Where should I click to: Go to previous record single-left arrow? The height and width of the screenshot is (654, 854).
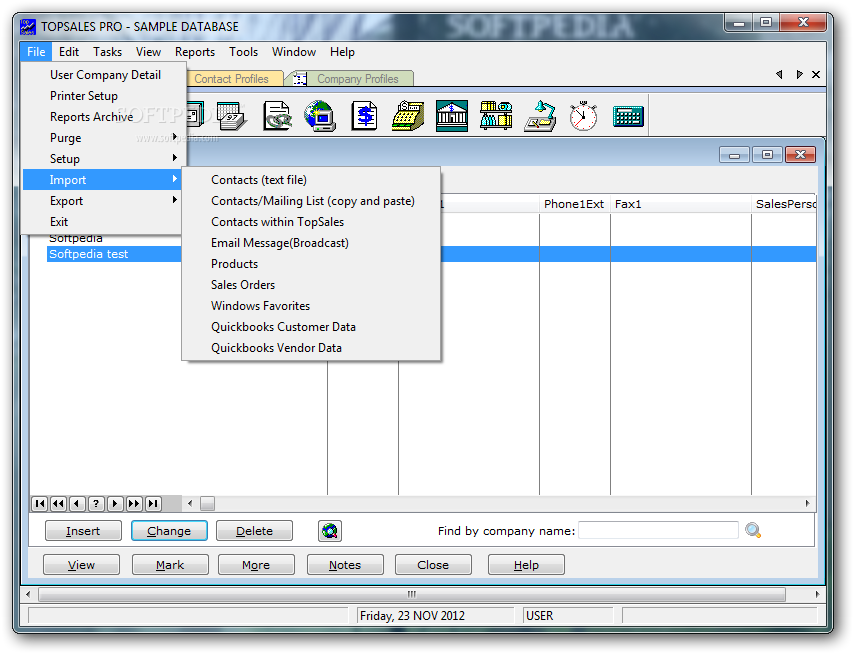(77, 504)
